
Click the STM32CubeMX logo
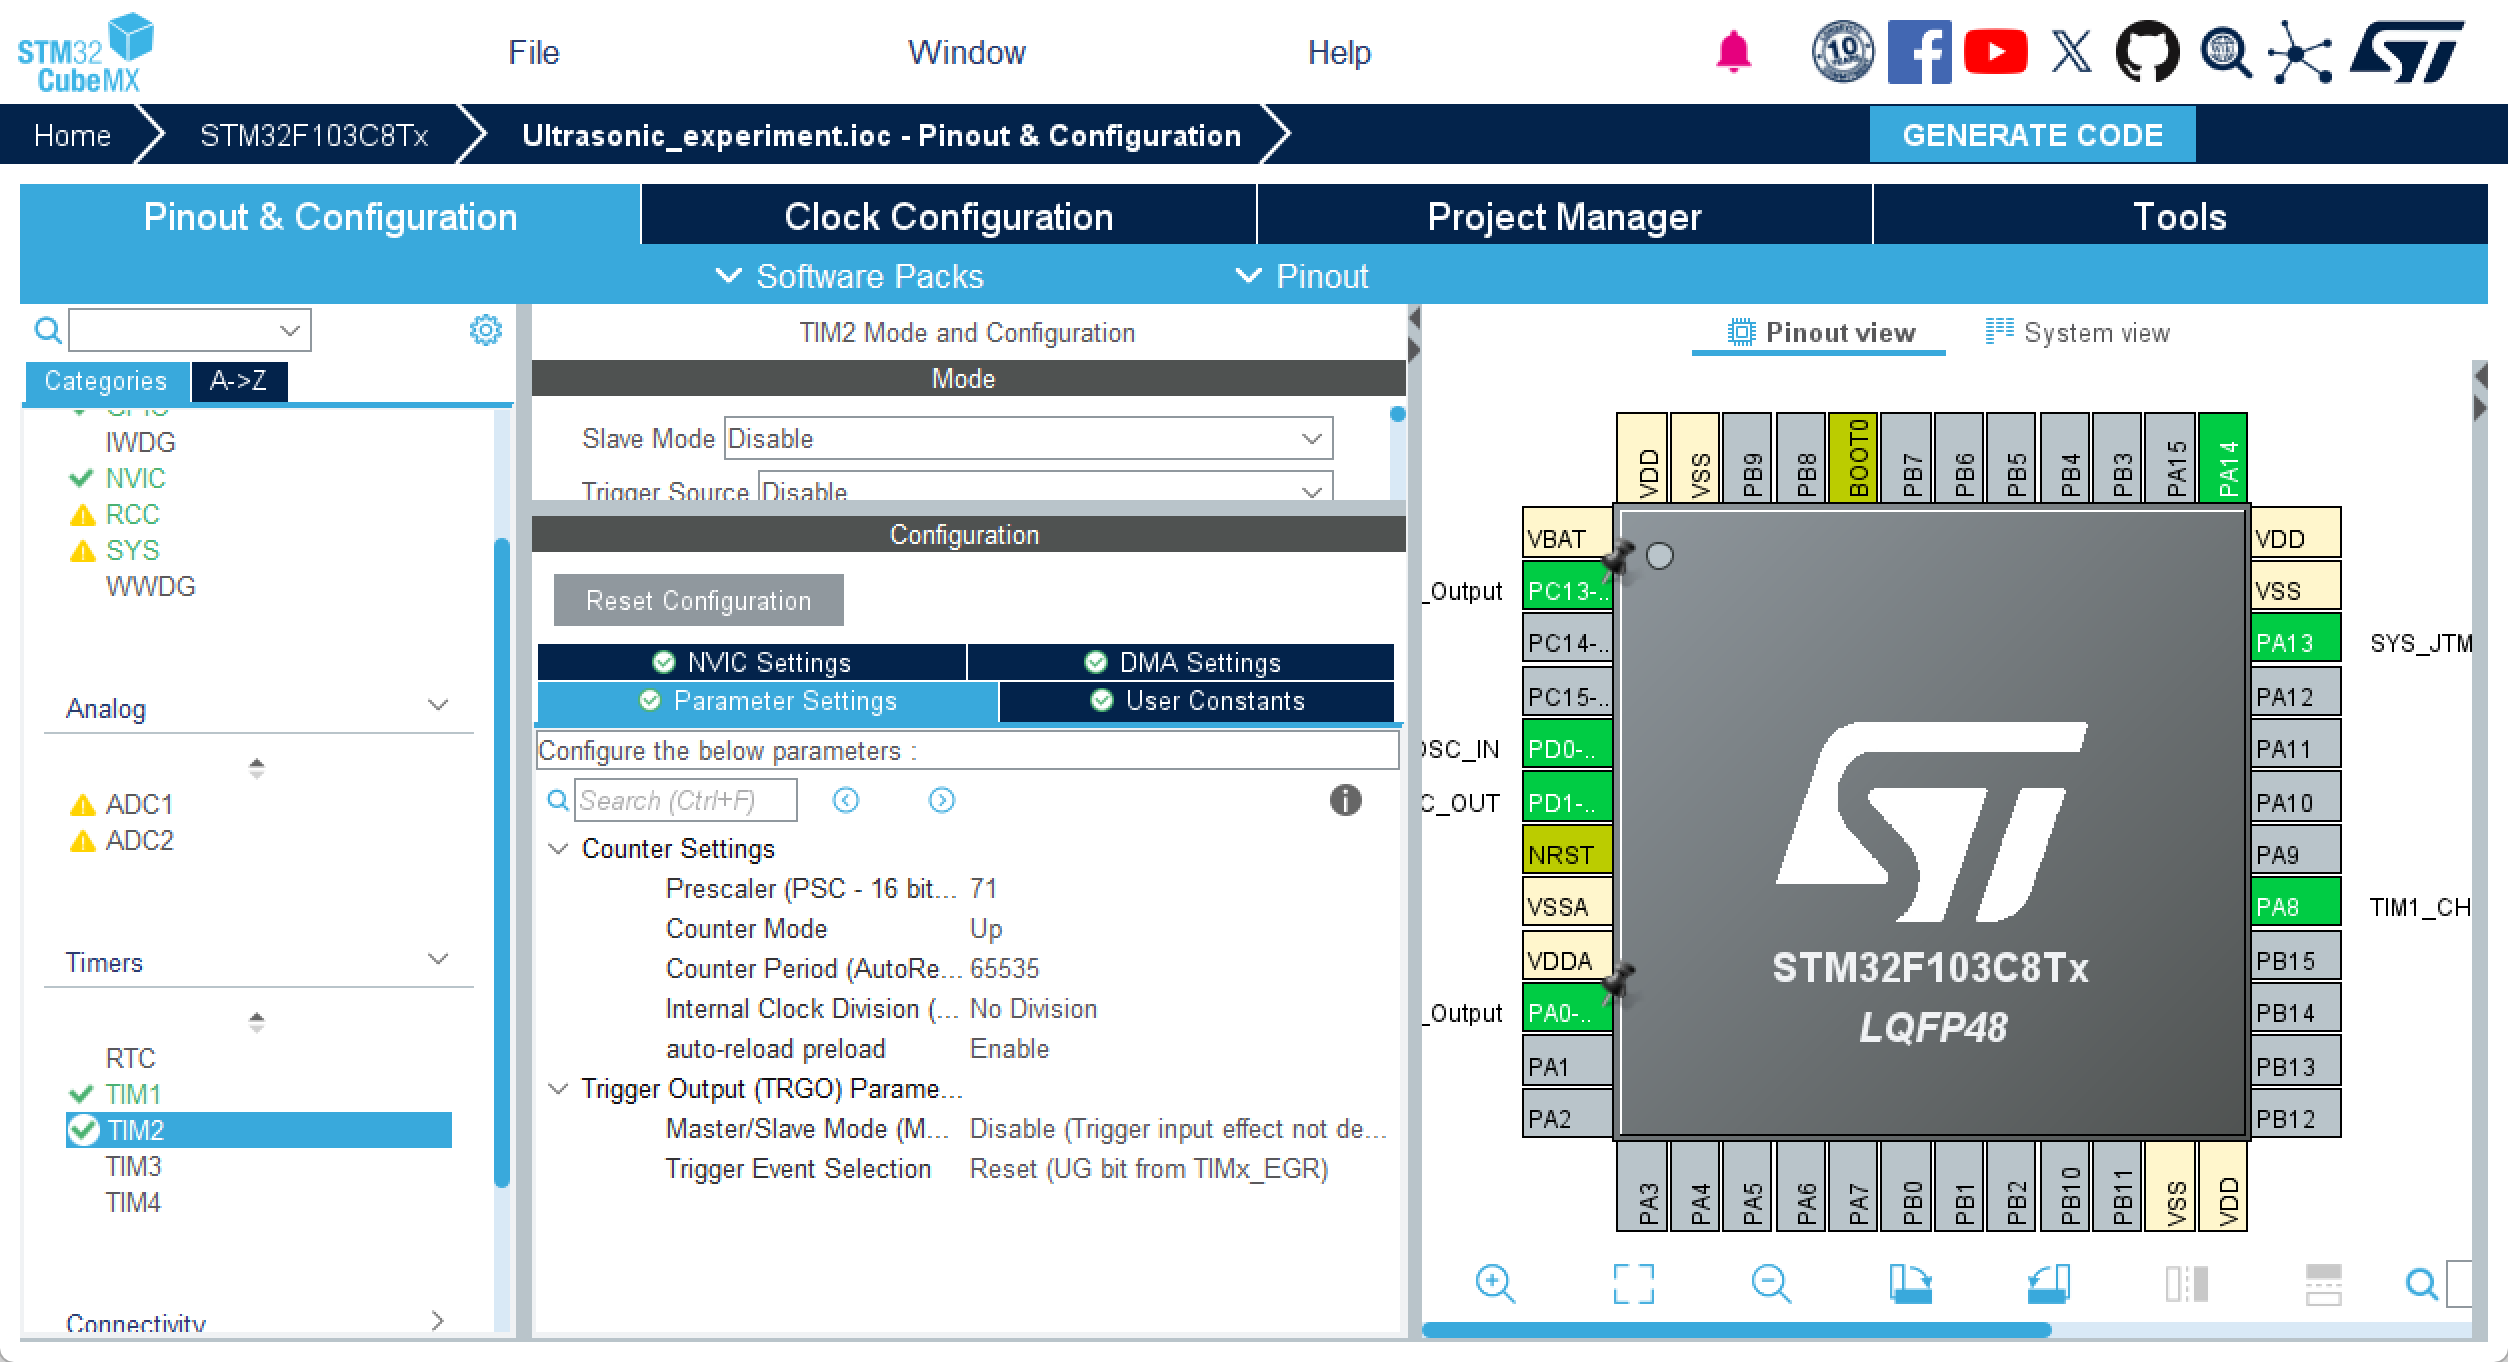84,53
